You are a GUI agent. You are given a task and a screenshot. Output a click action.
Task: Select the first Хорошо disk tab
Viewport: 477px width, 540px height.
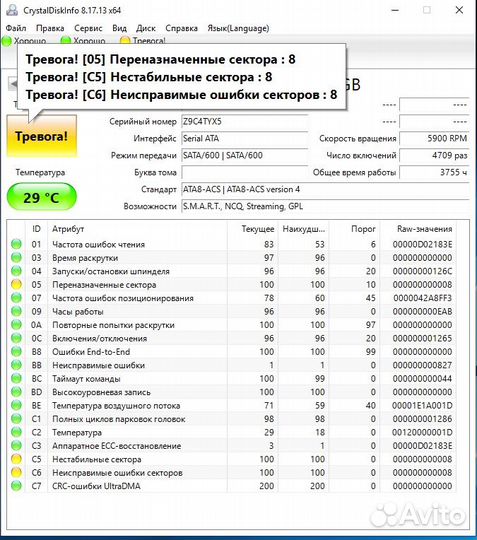pyautogui.click(x=24, y=41)
